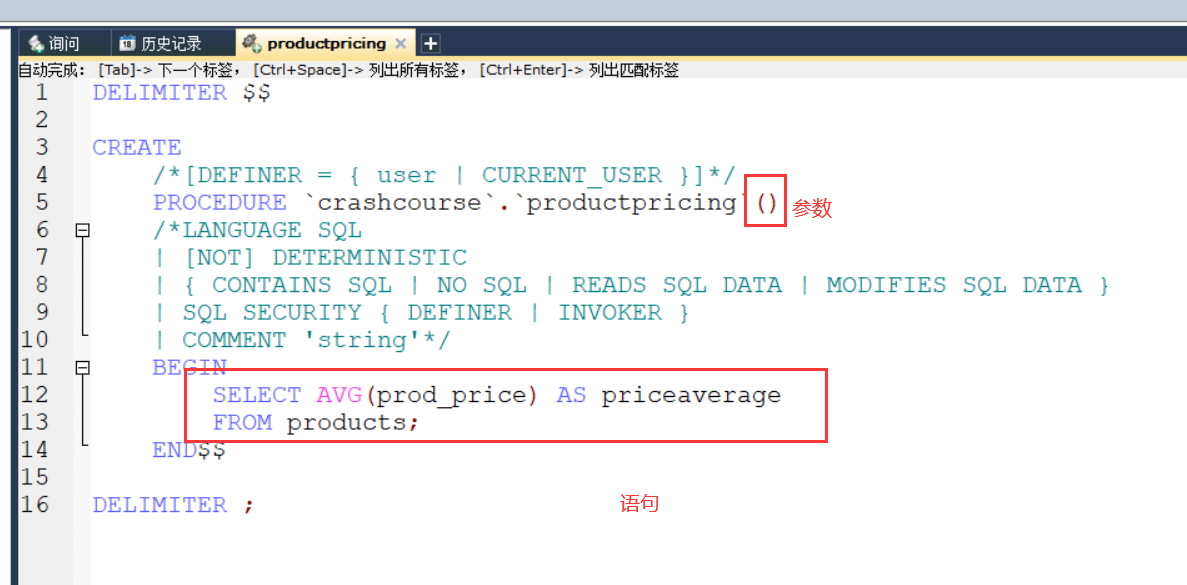Image resolution: width=1187 pixels, height=585 pixels.
Task: Click the calendar icon on the 历史记录 tab
Action: [126, 43]
